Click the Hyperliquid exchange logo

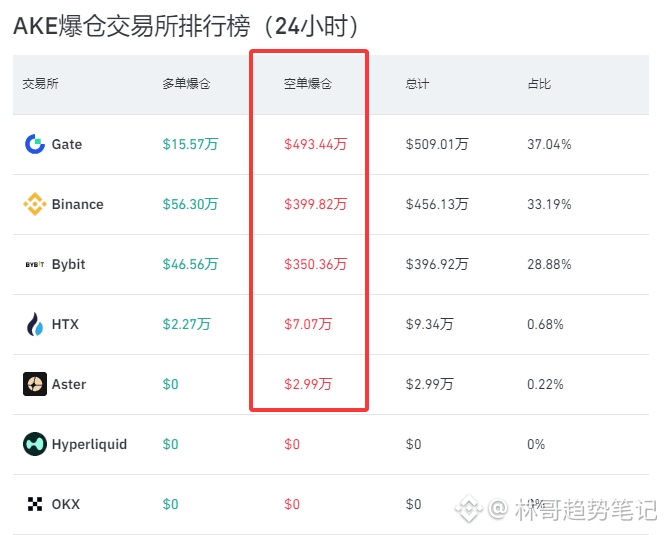click(35, 444)
